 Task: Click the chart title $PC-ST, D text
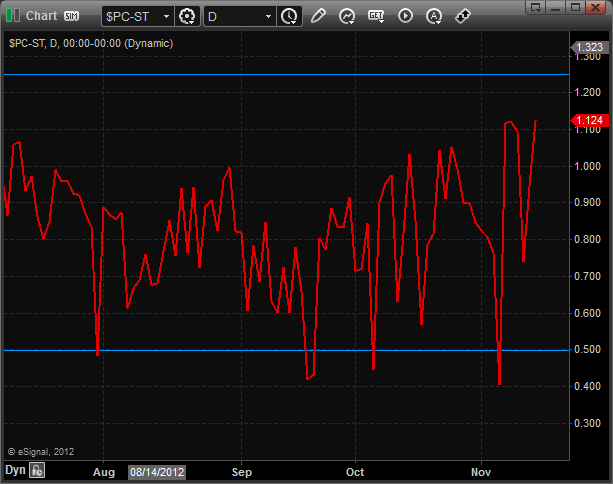91,43
